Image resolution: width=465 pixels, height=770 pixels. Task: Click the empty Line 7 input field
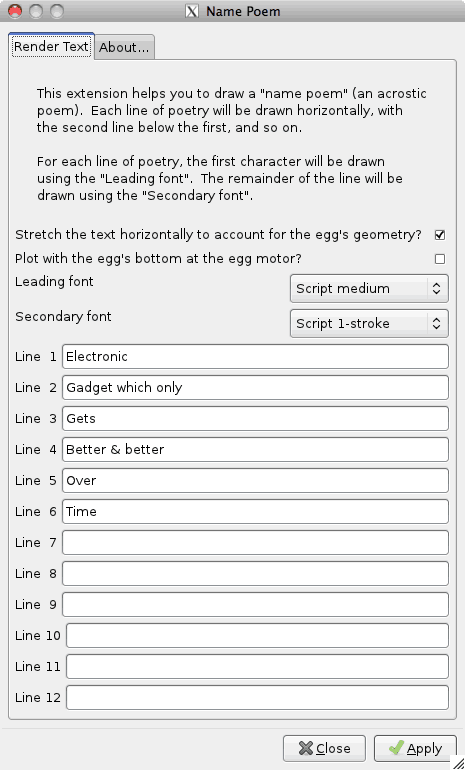(x=255, y=542)
